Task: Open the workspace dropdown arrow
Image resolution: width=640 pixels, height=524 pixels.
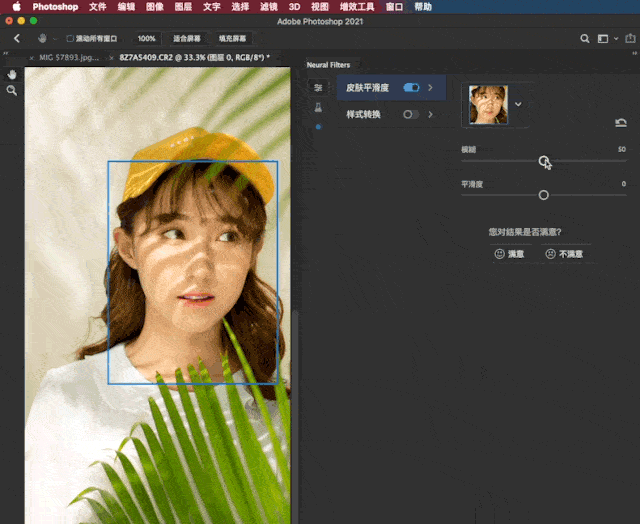Action: [x=616, y=39]
